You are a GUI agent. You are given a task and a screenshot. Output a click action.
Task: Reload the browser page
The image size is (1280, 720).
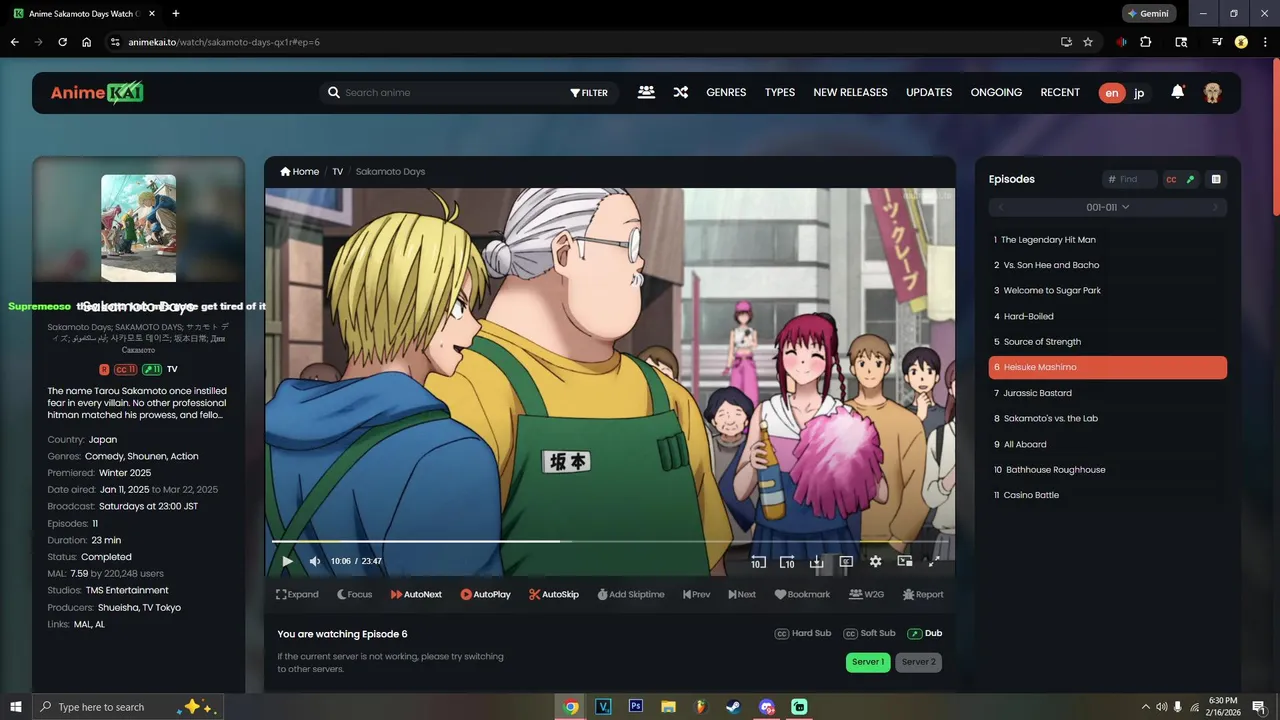pos(62,42)
